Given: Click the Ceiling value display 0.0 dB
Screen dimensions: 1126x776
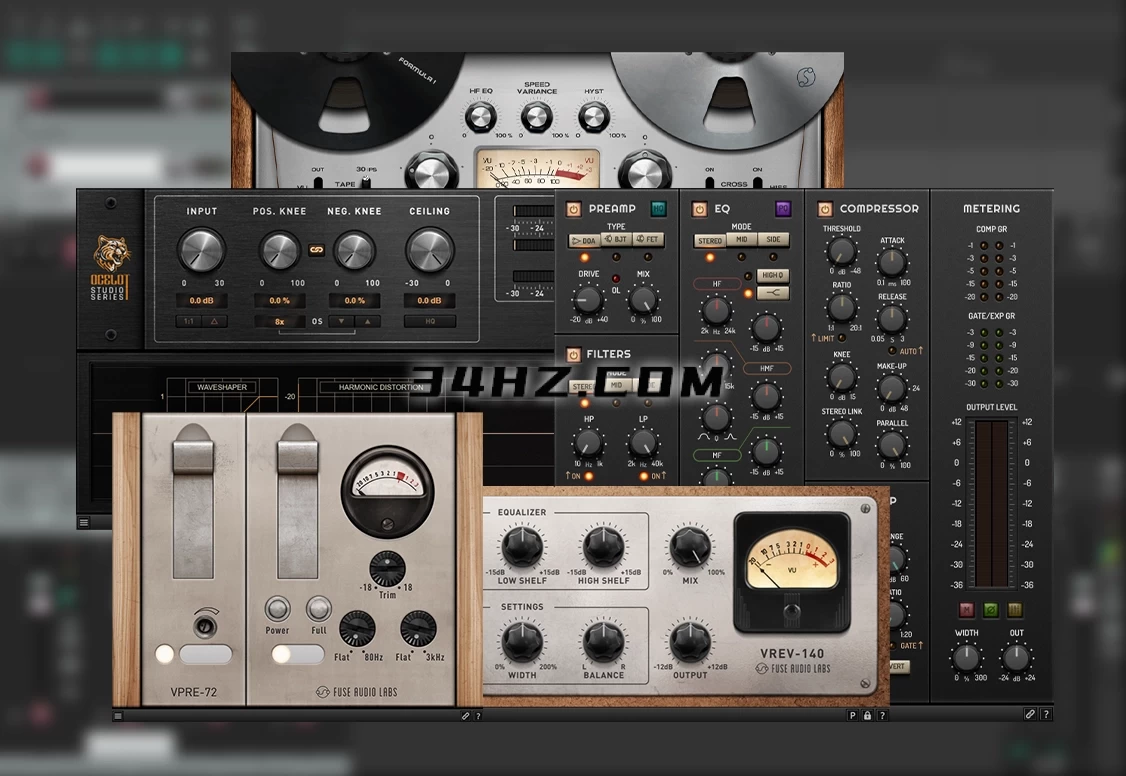Looking at the screenshot, I should [429, 301].
